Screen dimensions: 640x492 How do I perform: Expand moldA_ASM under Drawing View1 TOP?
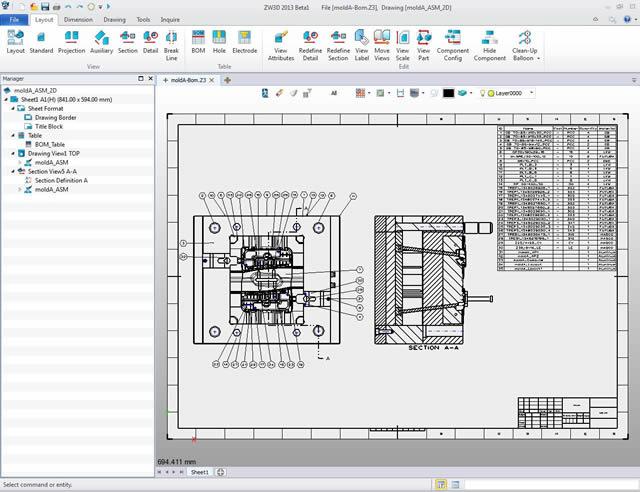[22, 162]
